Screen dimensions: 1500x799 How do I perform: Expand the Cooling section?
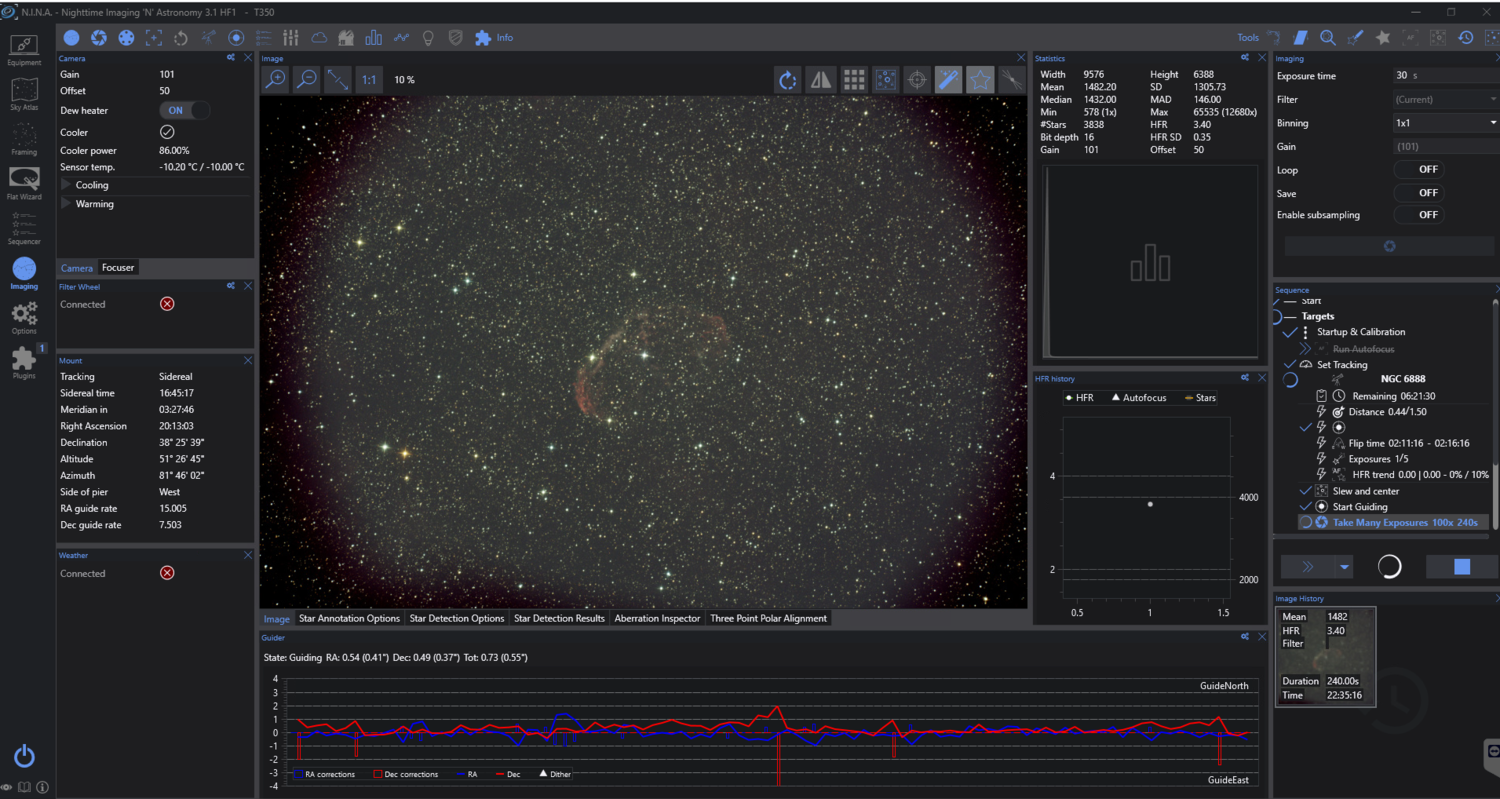[92, 185]
